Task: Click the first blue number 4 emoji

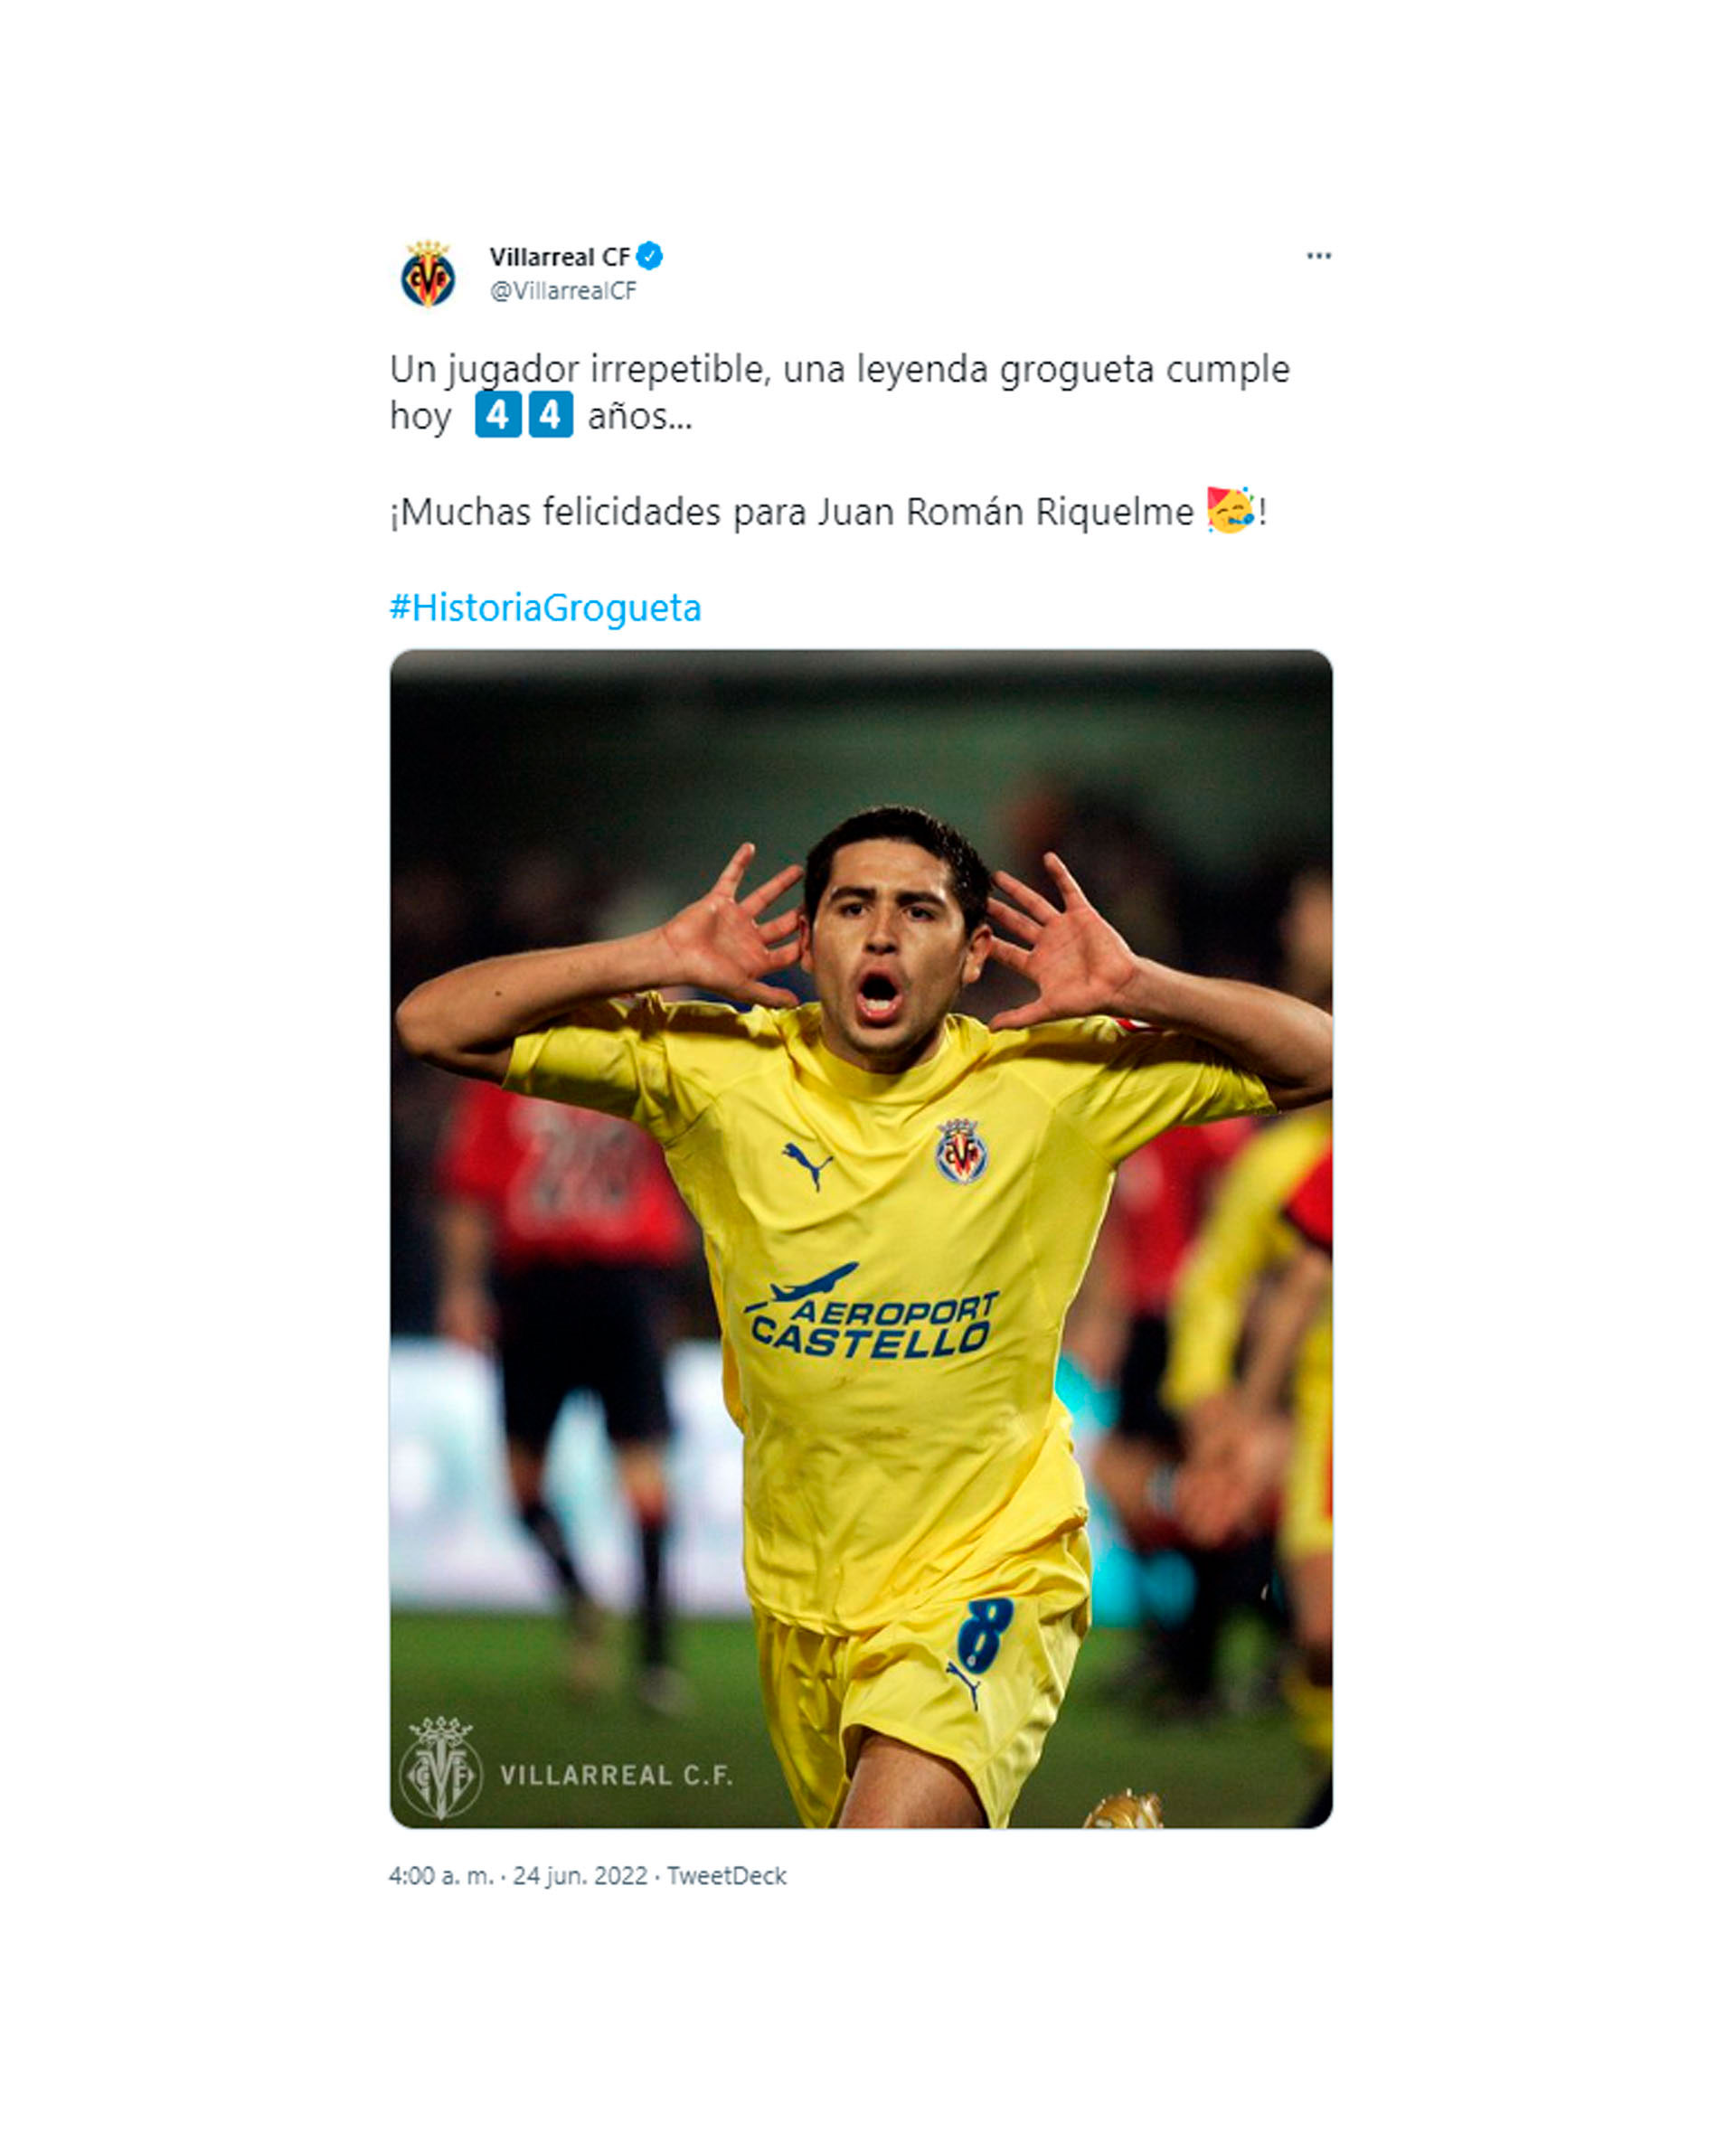Action: (x=498, y=415)
